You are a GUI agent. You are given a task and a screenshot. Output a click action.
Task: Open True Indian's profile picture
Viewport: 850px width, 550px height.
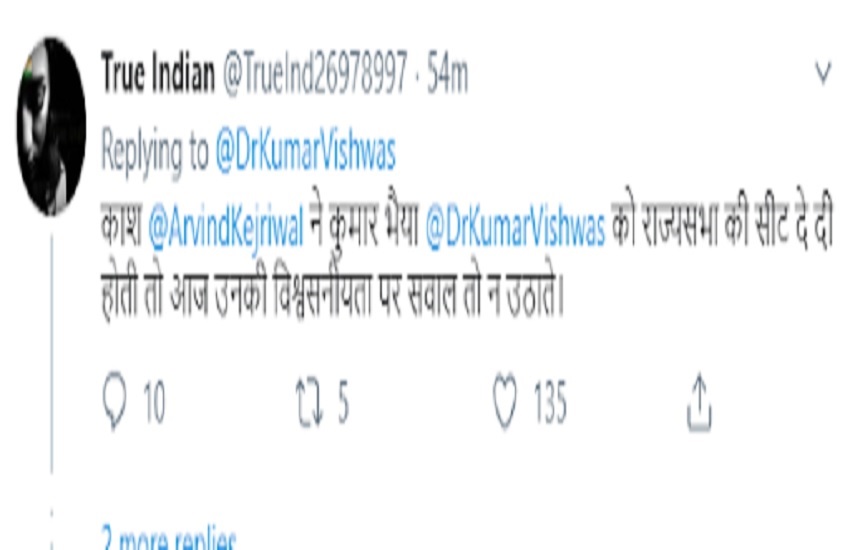(51, 126)
